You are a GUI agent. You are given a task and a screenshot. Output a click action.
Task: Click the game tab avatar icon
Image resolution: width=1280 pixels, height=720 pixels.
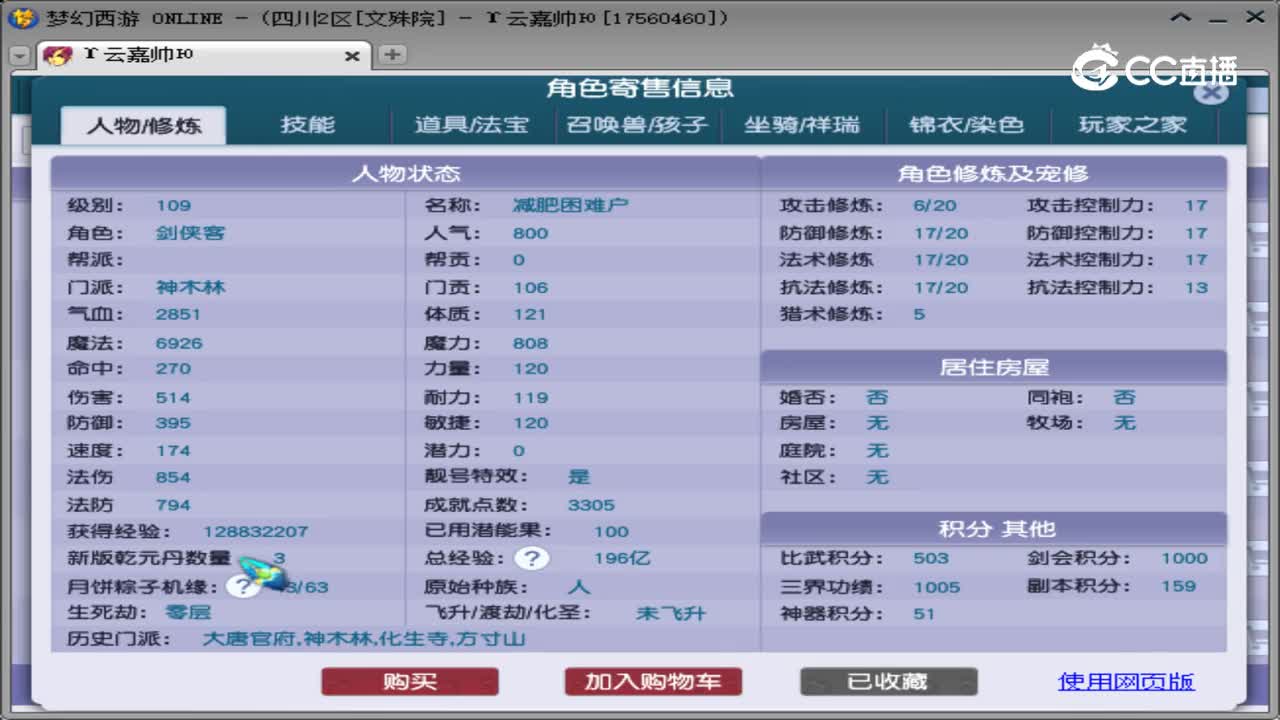pos(59,55)
